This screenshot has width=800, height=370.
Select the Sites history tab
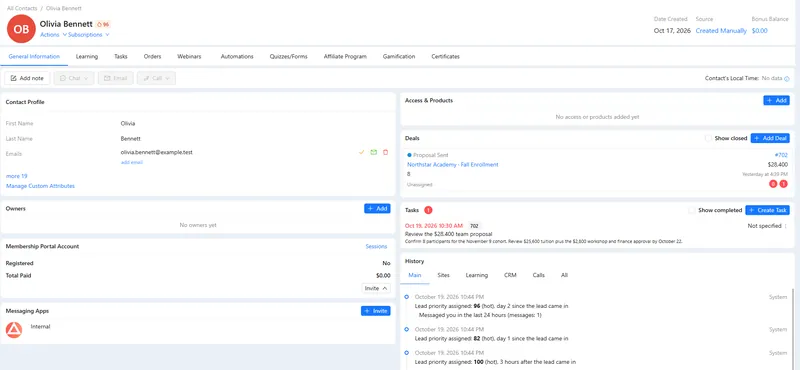(x=443, y=275)
